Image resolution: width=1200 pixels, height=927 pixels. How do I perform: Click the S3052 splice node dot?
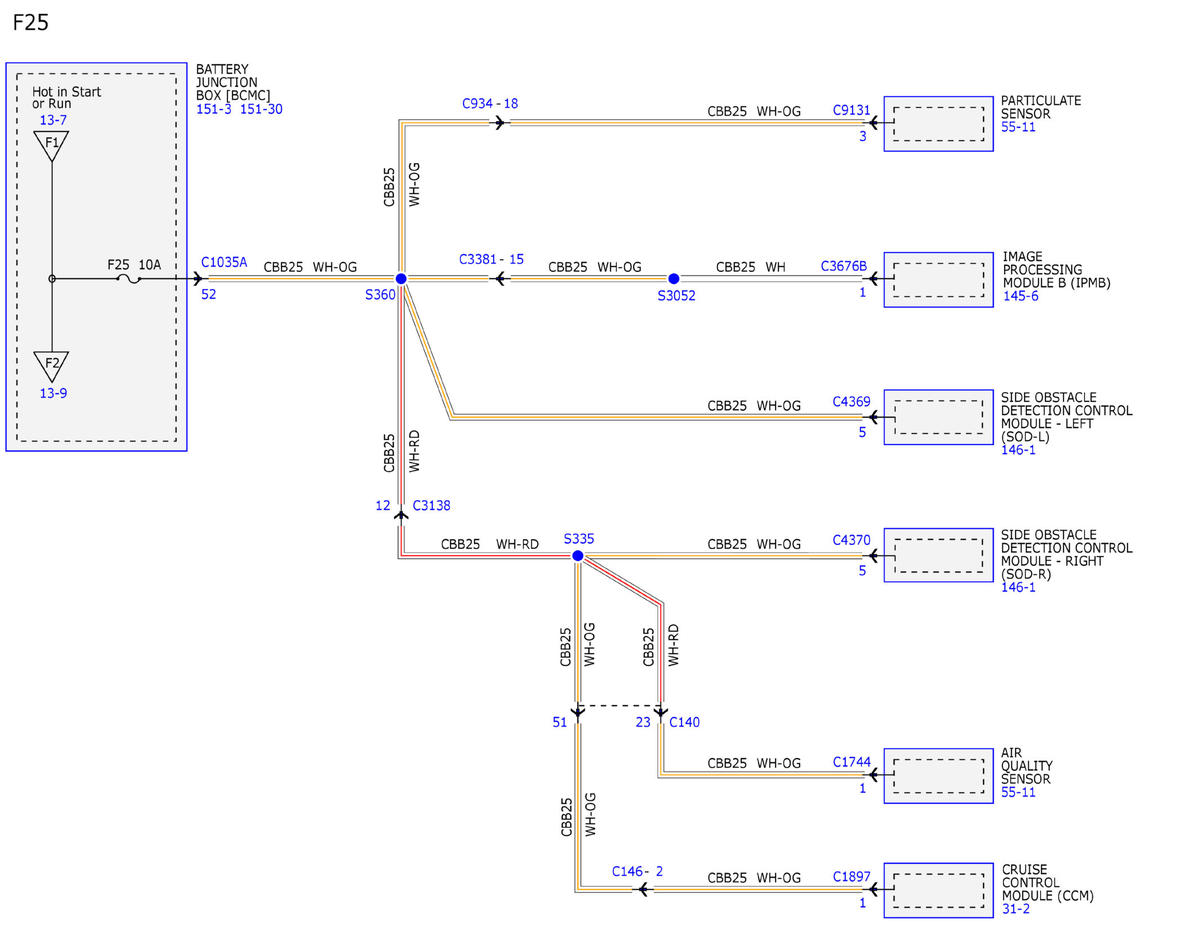(x=673, y=278)
